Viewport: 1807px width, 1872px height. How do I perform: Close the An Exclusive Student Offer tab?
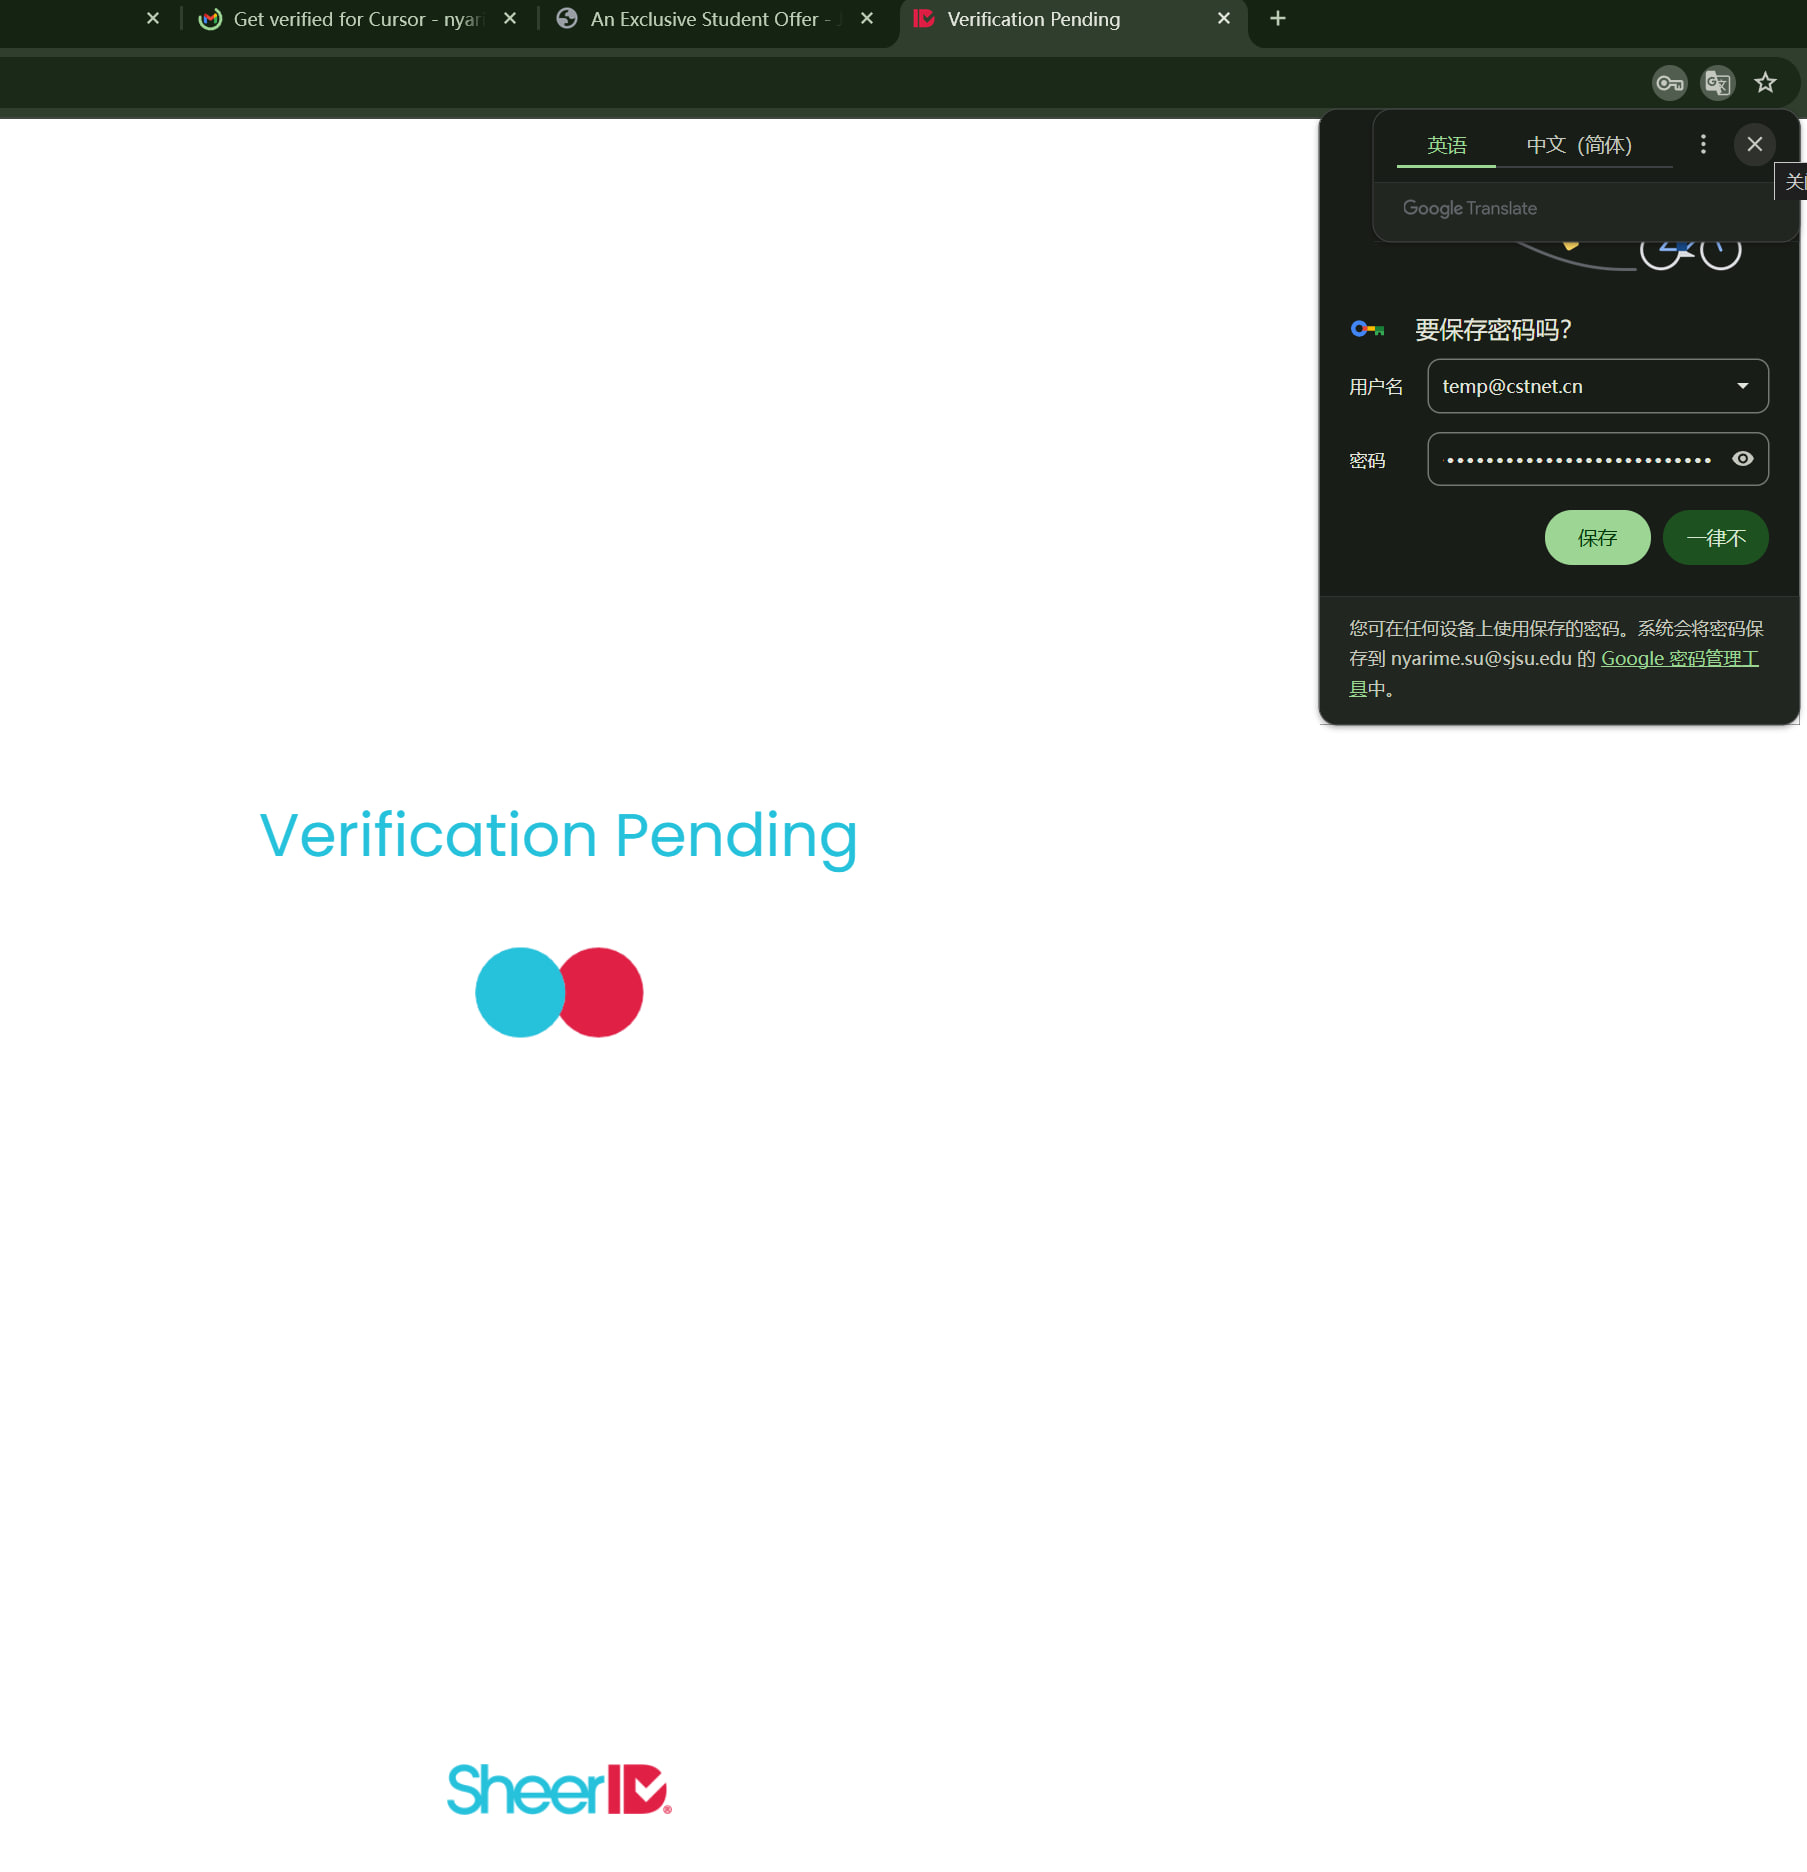[866, 19]
